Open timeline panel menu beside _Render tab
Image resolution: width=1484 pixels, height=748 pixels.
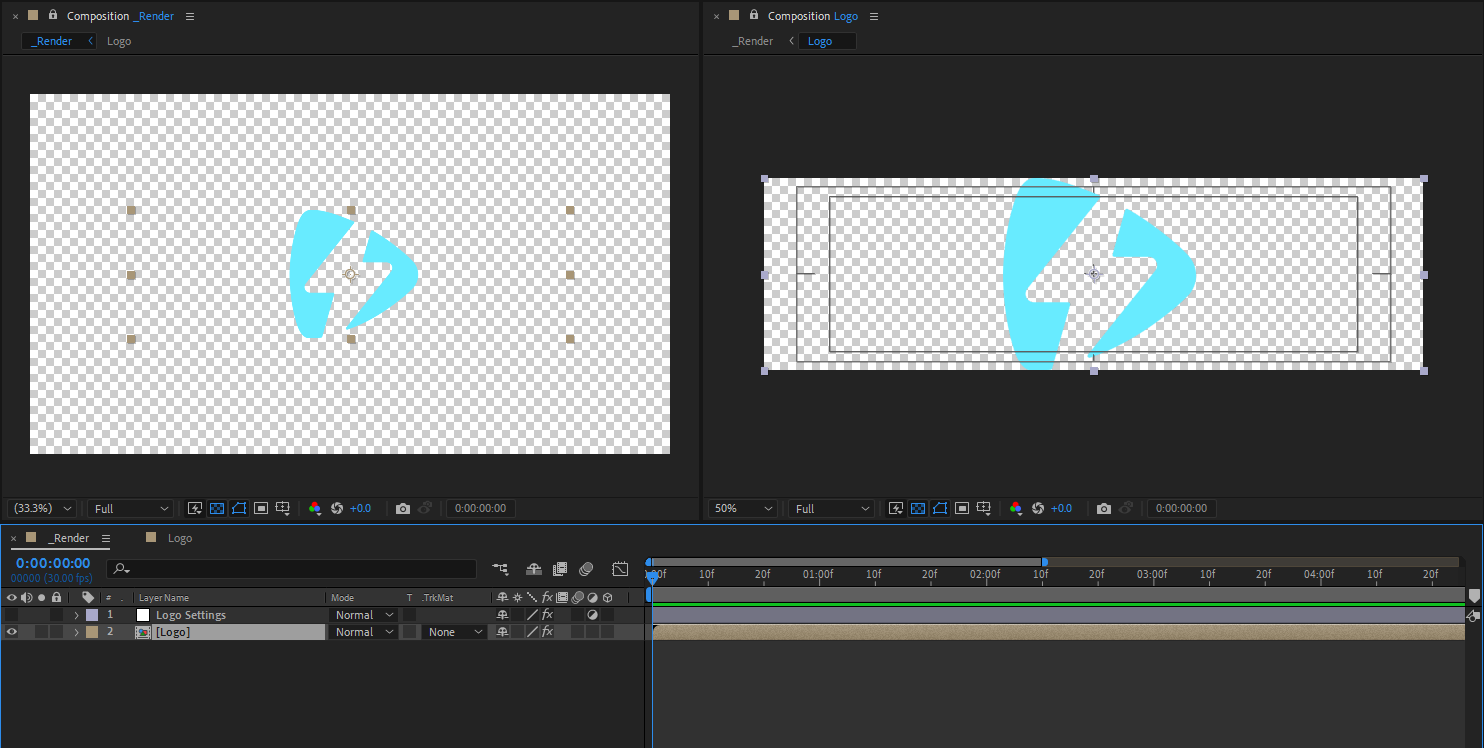(x=104, y=538)
